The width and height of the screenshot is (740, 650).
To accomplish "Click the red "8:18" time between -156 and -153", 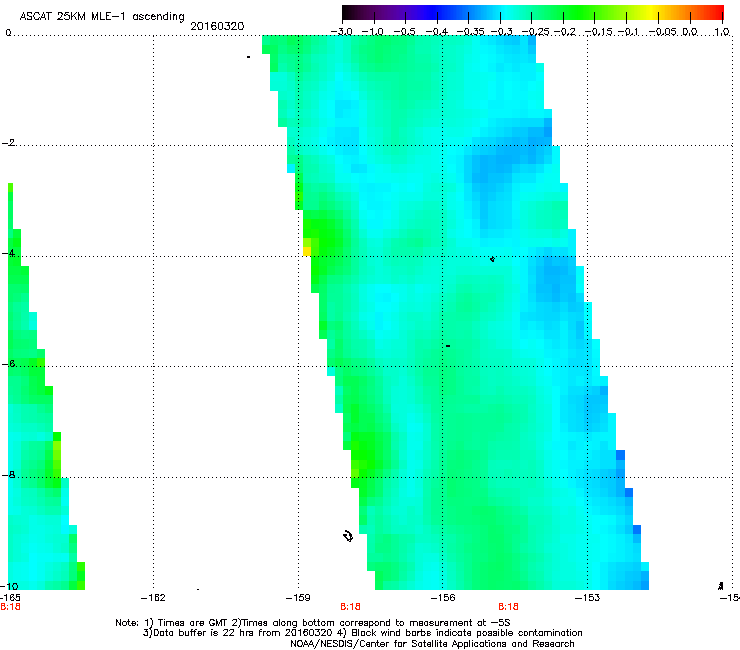I will pyautogui.click(x=508, y=607).
